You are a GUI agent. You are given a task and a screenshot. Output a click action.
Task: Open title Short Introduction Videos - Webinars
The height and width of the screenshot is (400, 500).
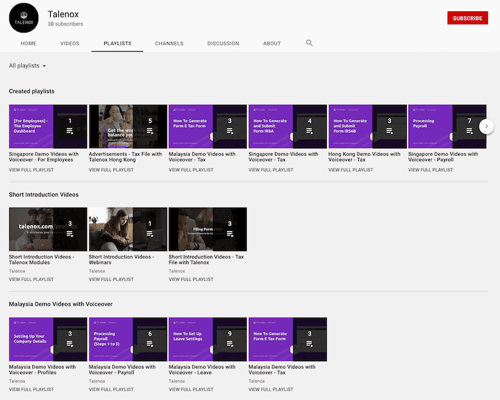tap(121, 260)
